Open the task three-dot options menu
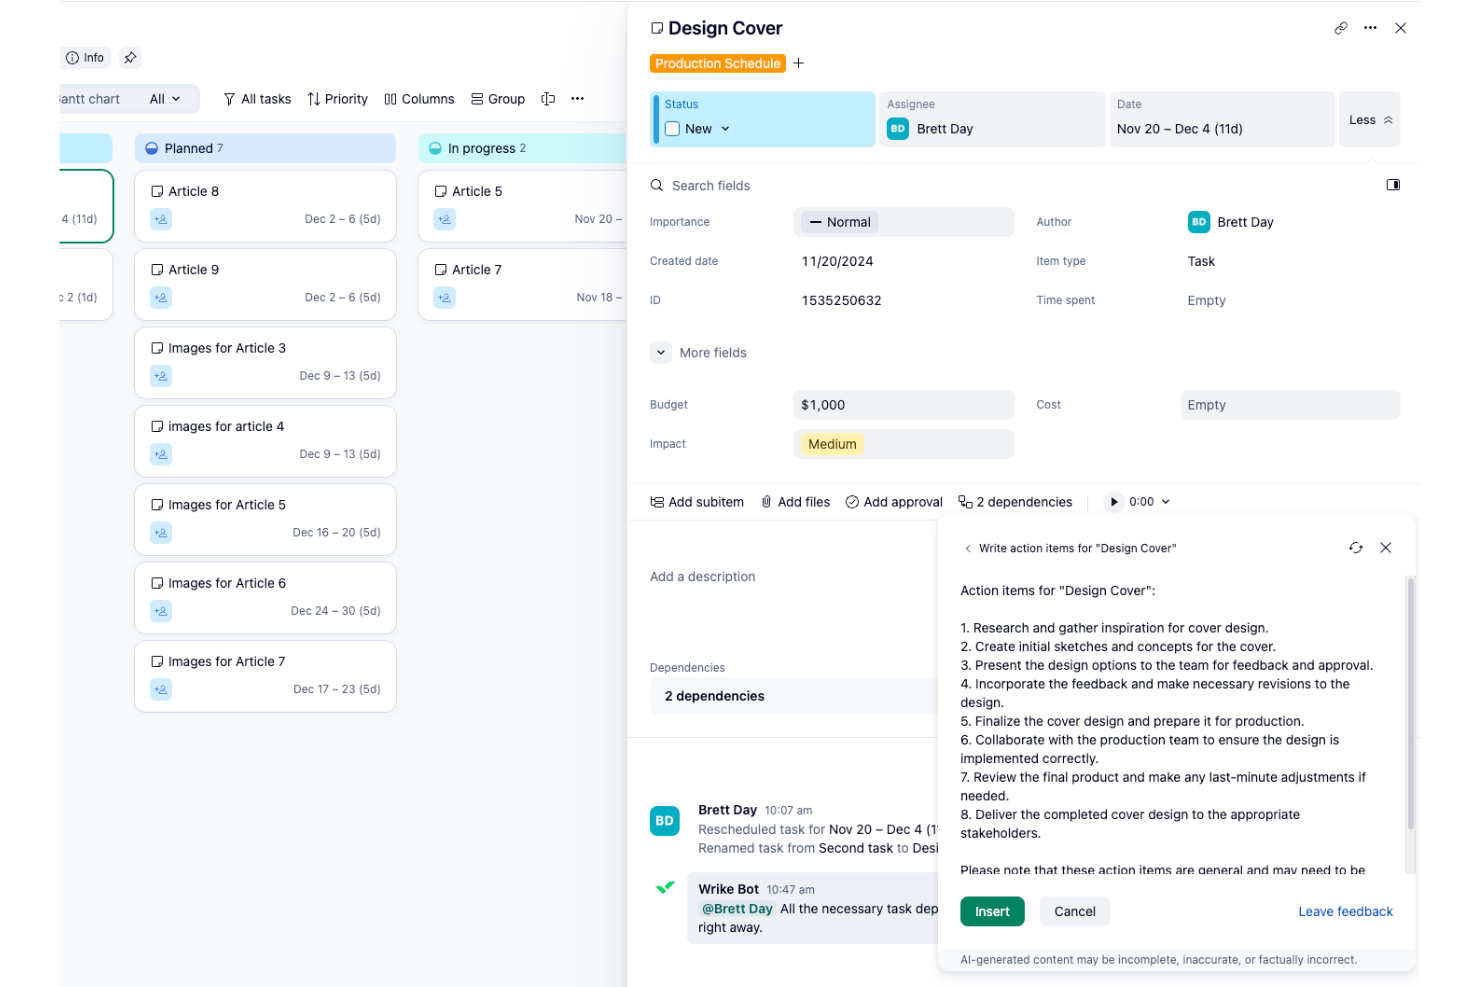This screenshot has width=1480, height=987. 1370,28
